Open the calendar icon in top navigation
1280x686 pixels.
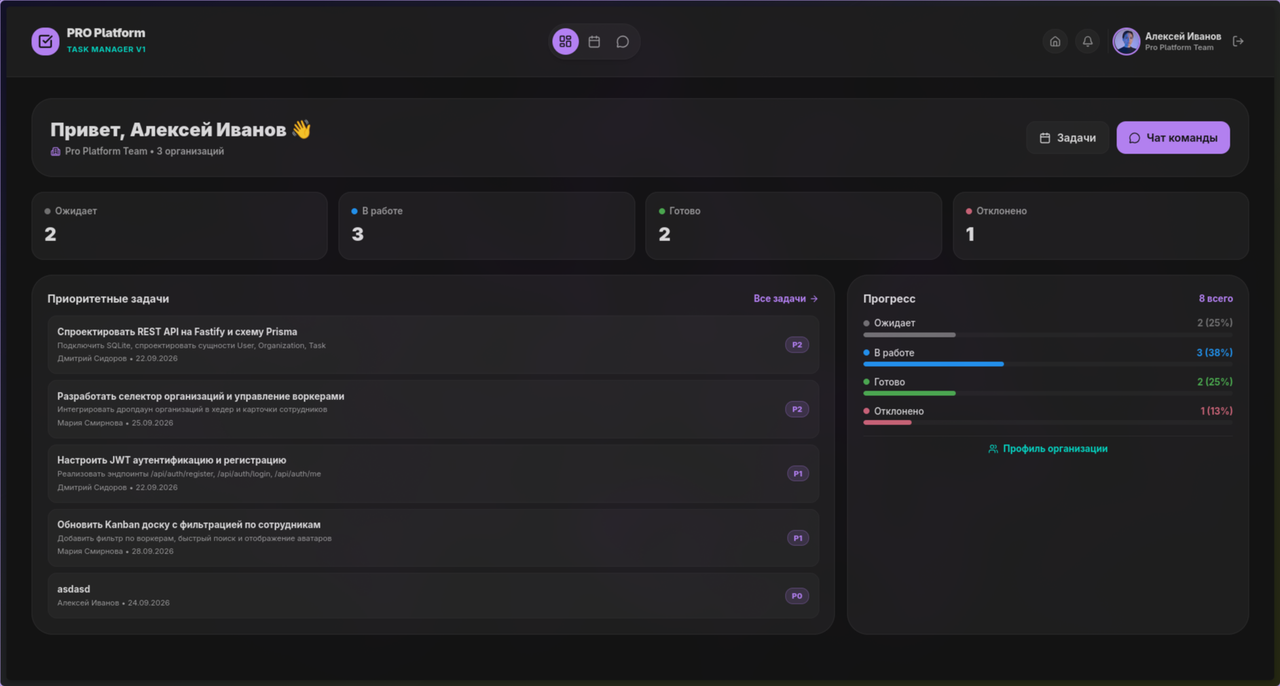[x=594, y=42]
